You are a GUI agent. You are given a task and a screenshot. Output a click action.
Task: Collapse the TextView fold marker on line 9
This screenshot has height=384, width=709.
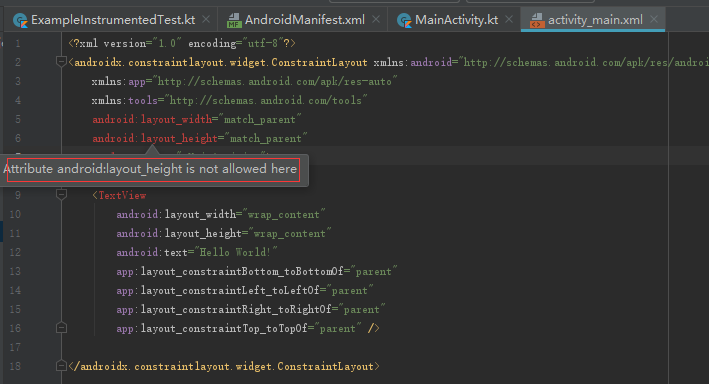coord(61,194)
